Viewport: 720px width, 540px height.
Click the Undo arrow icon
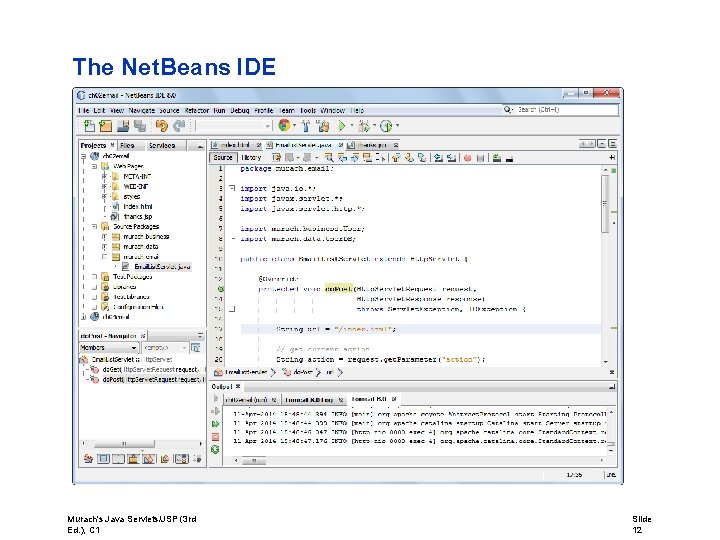click(162, 125)
